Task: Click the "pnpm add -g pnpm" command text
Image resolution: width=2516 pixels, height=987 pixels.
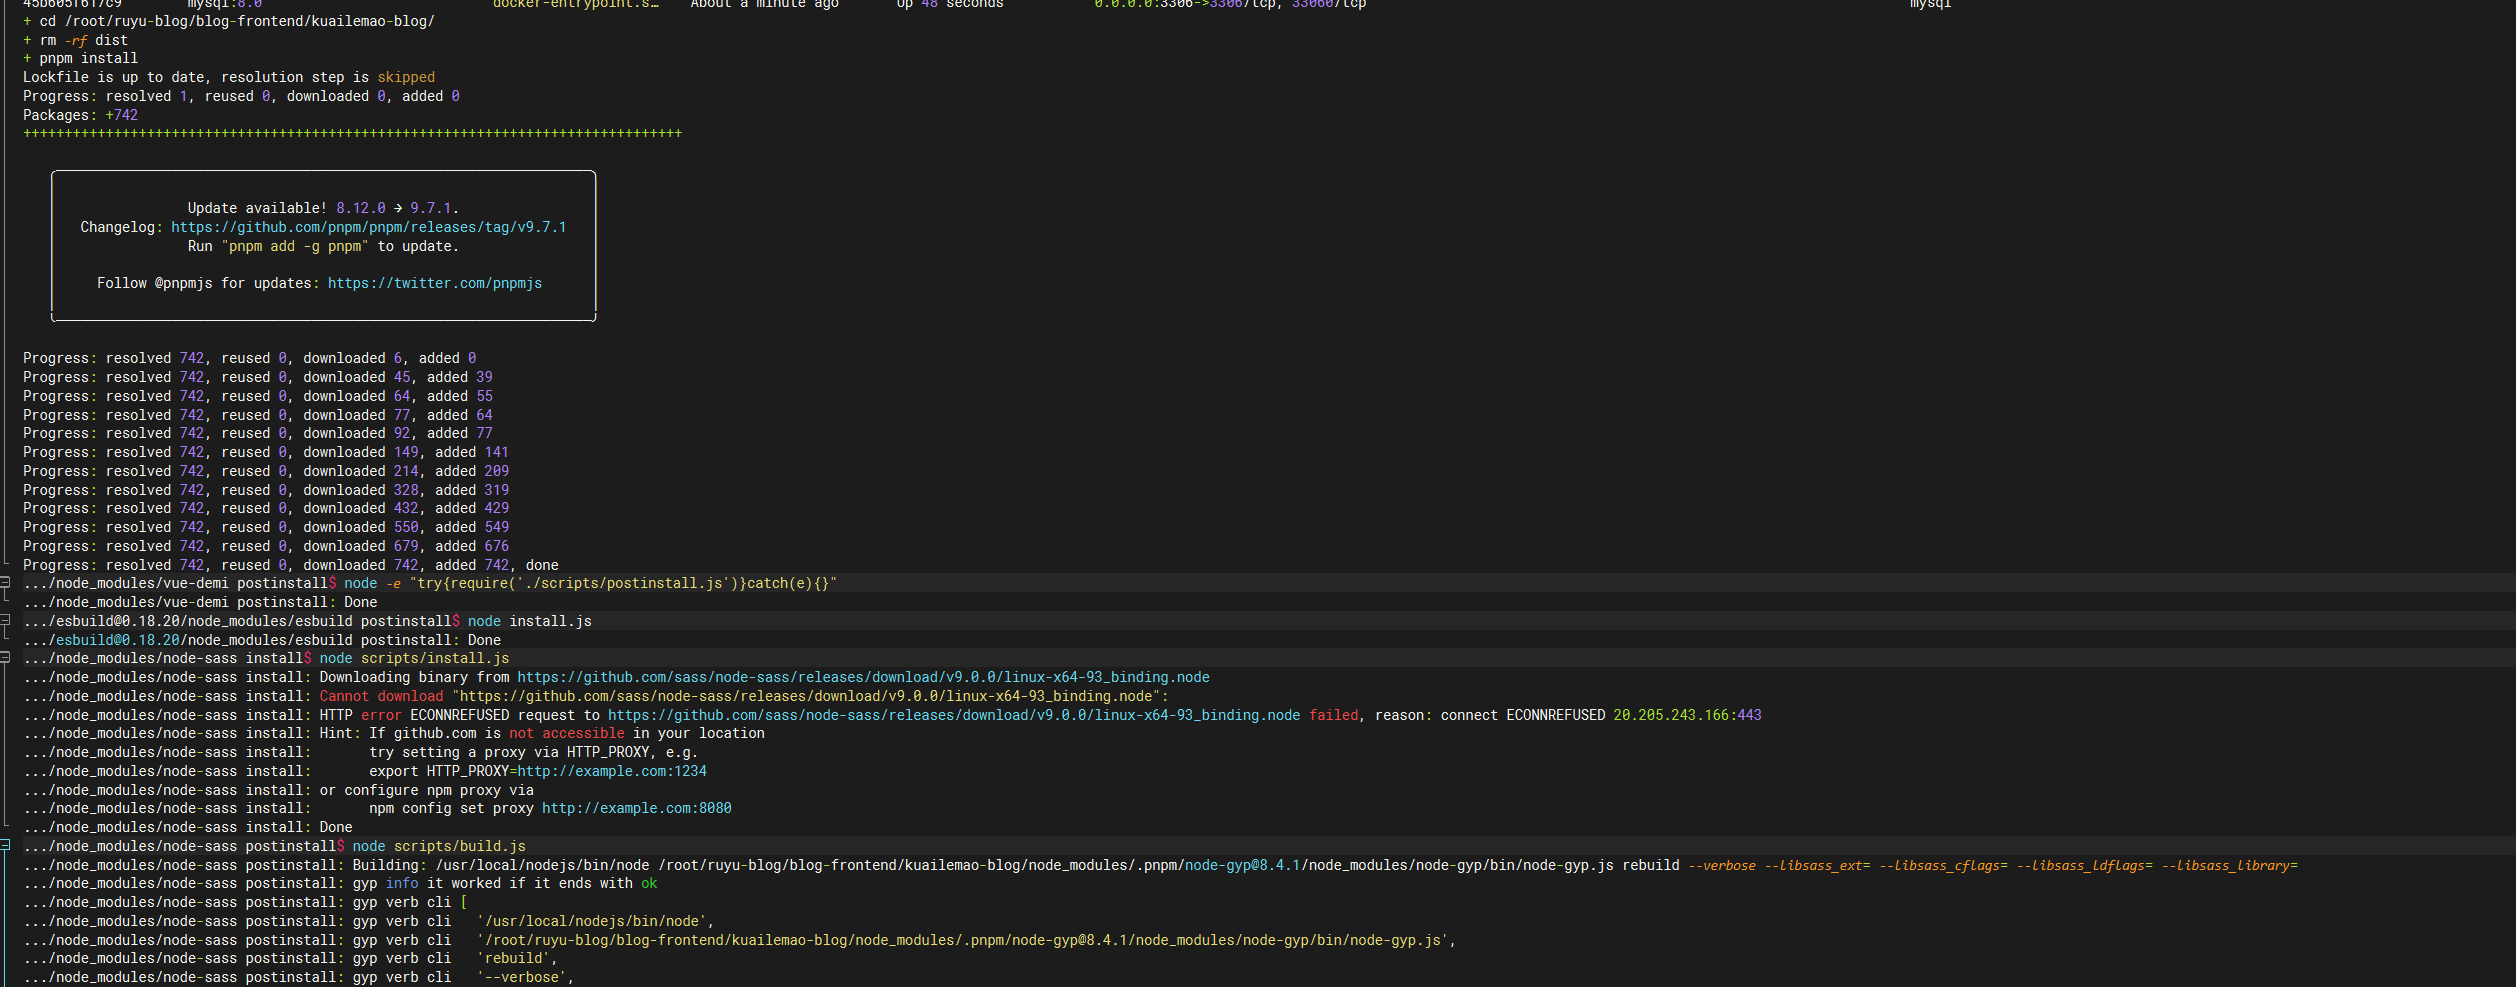Action: coord(295,246)
